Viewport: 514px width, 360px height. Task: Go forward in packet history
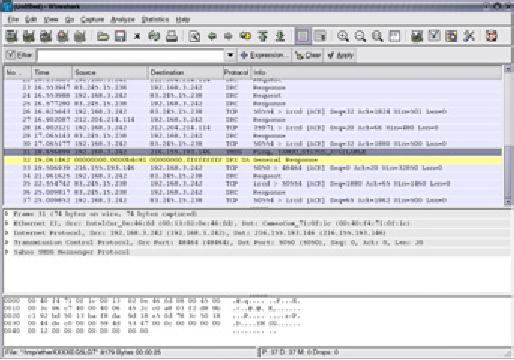coord(228,36)
